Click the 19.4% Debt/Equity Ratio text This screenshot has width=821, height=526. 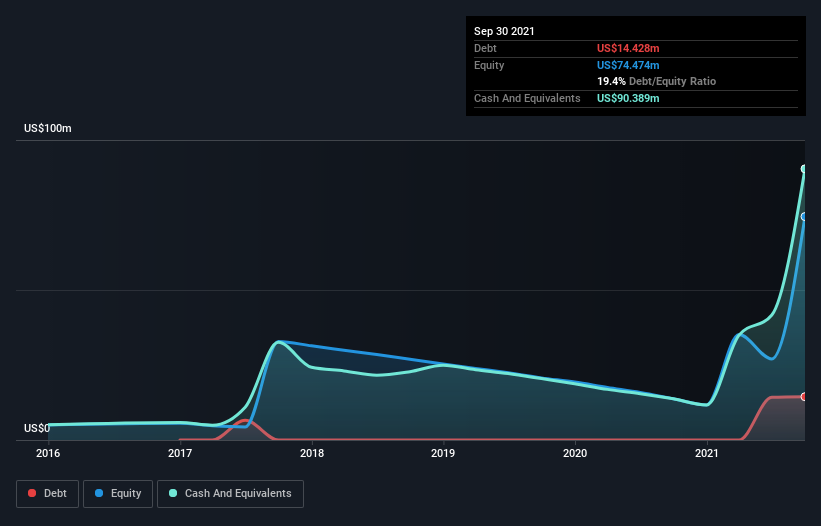(x=656, y=81)
